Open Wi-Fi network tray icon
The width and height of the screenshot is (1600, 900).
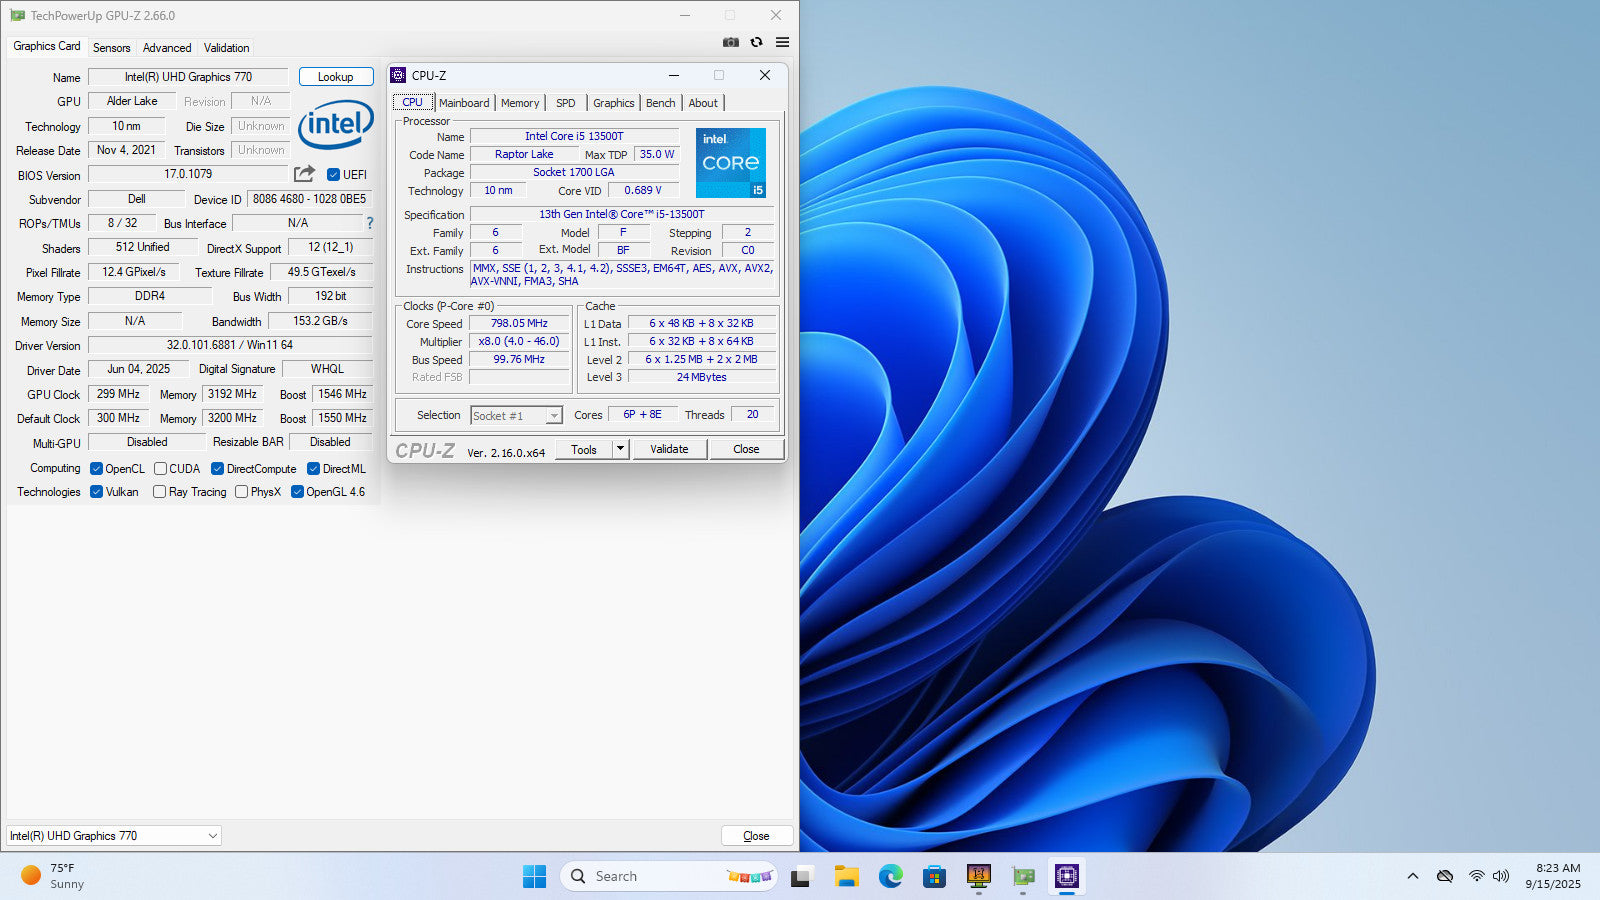pyautogui.click(x=1477, y=876)
